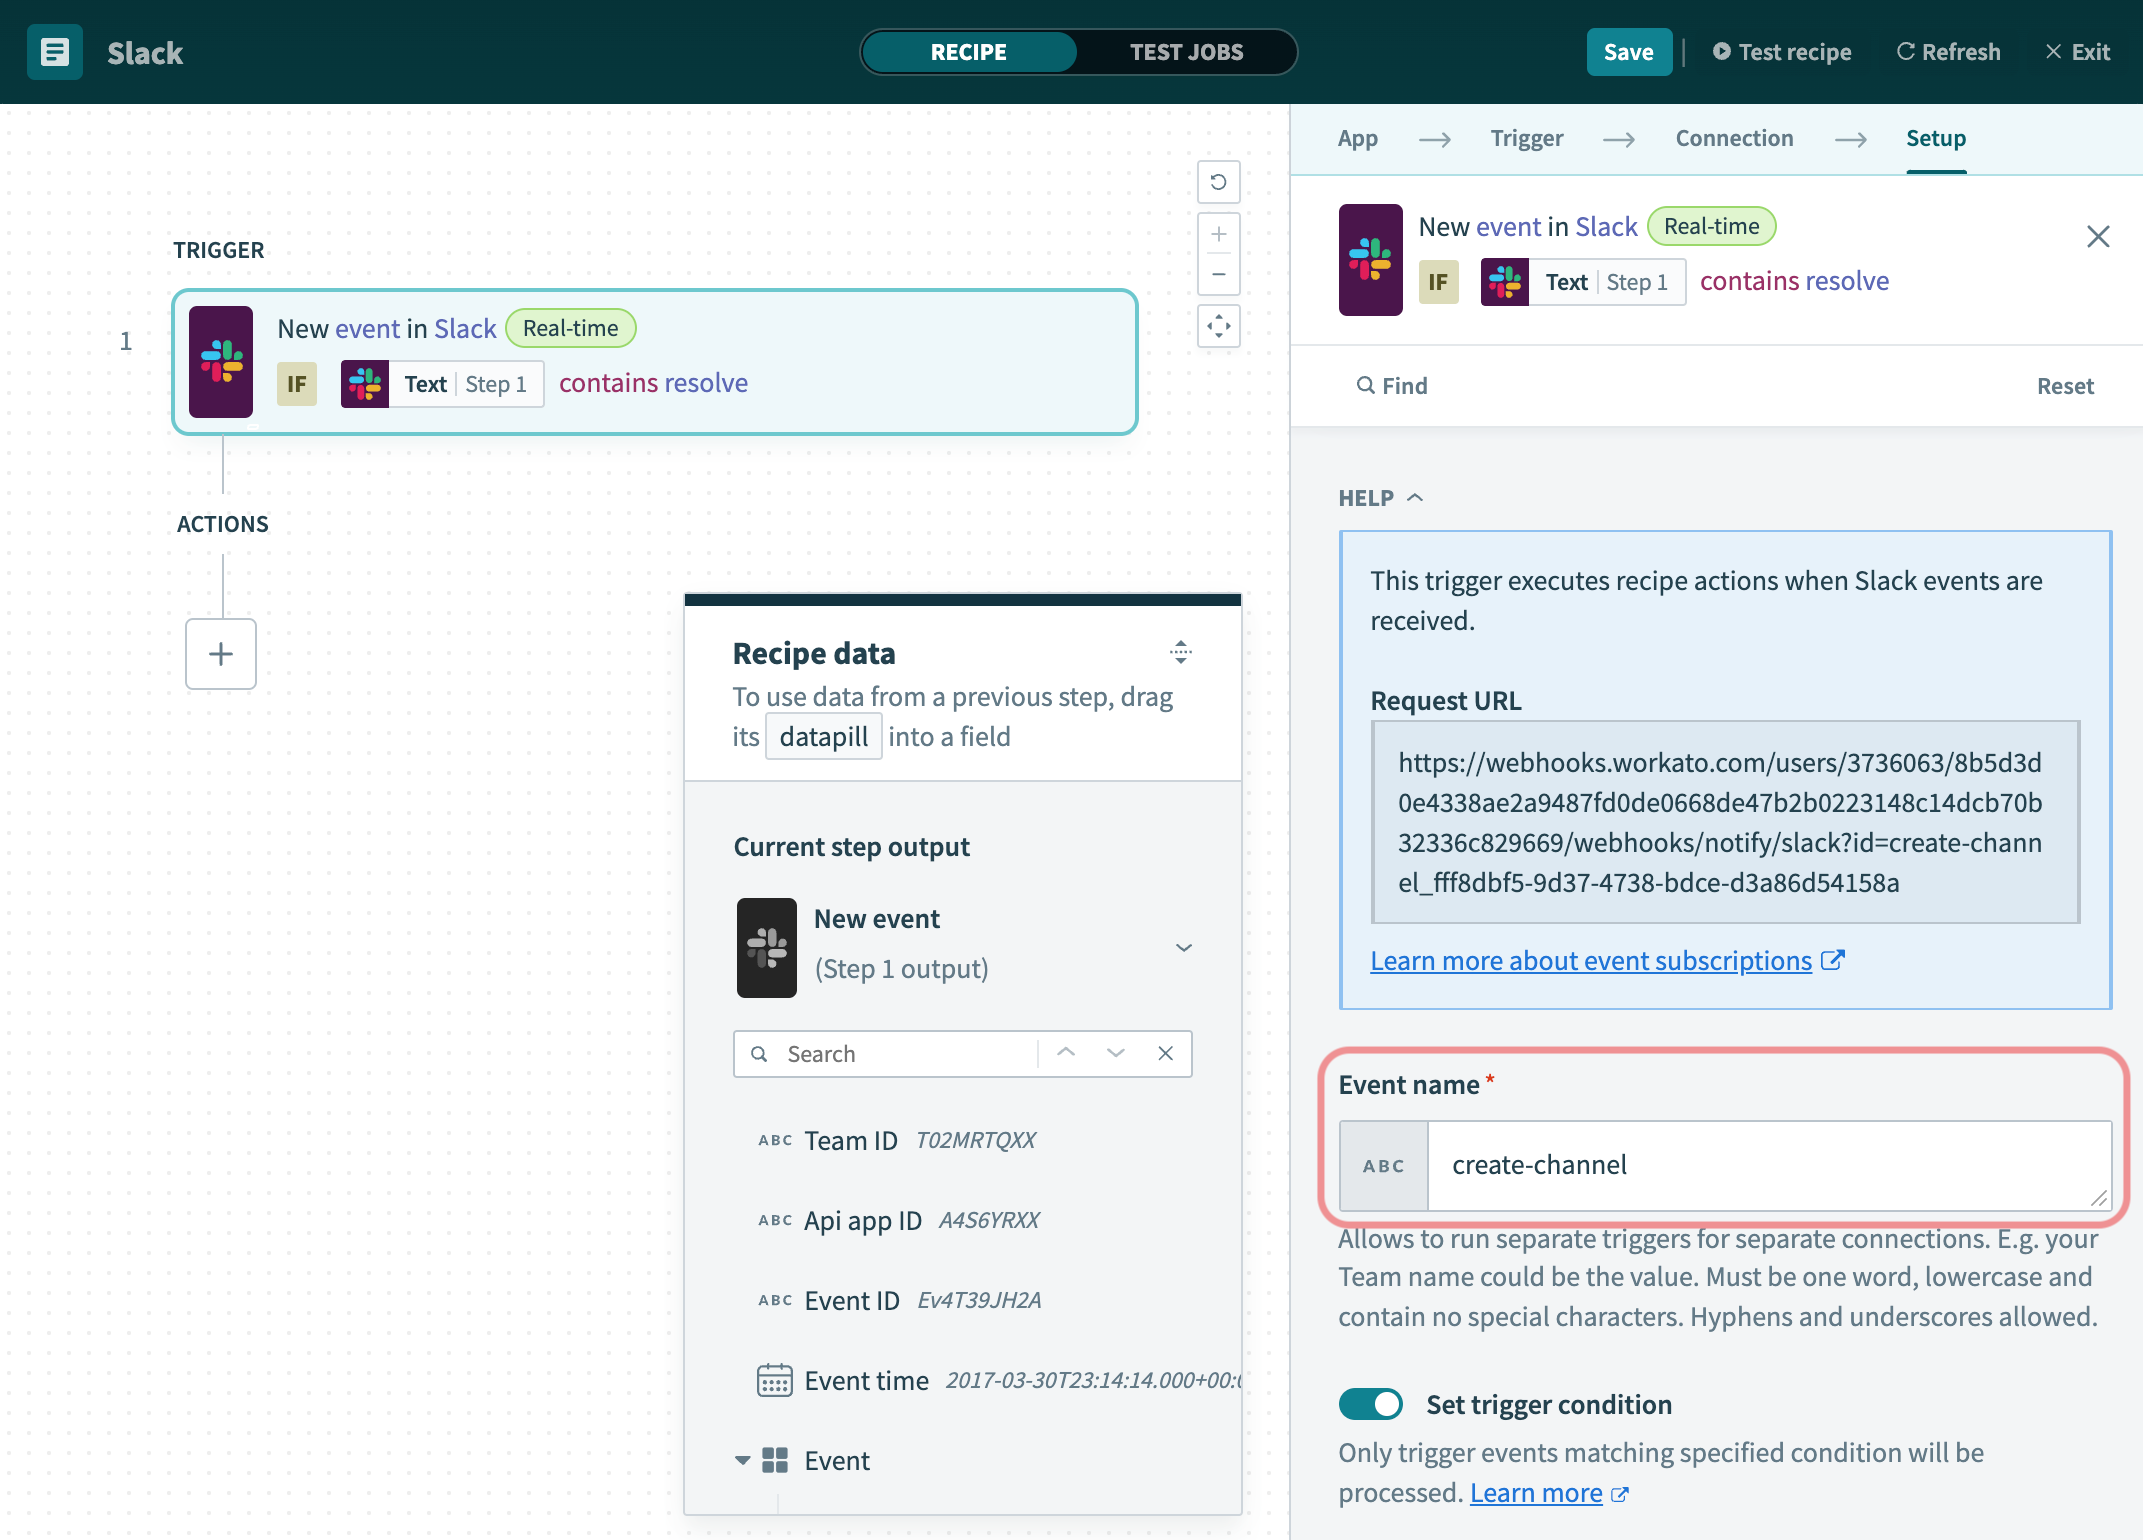
Task: Clear the recipe data search
Action: (1165, 1053)
